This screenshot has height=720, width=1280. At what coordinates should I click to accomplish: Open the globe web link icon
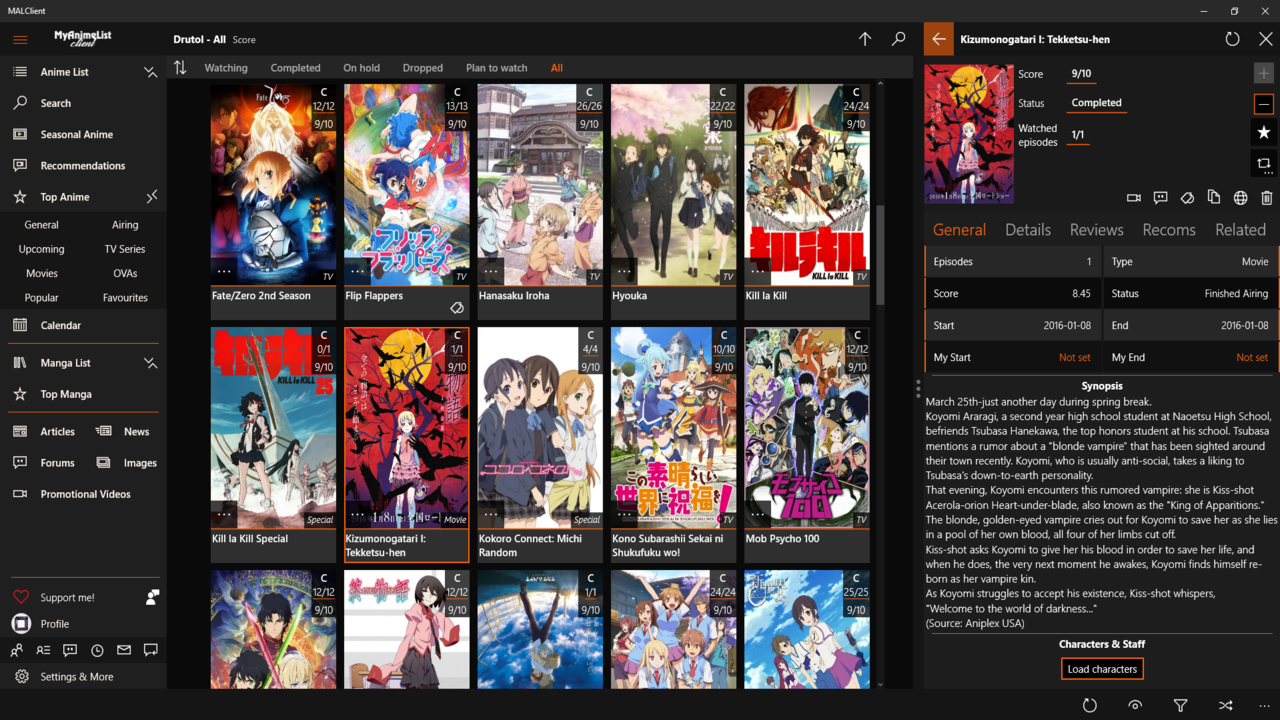[x=1240, y=198]
